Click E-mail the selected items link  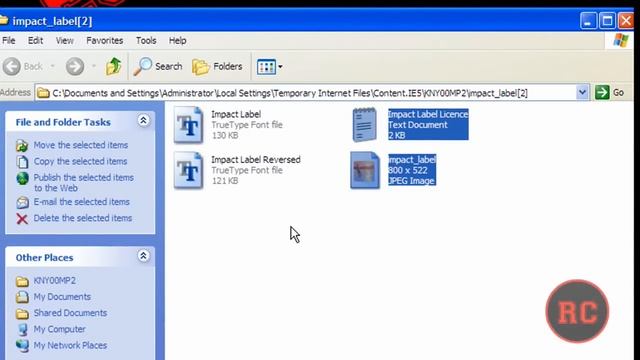(81, 202)
